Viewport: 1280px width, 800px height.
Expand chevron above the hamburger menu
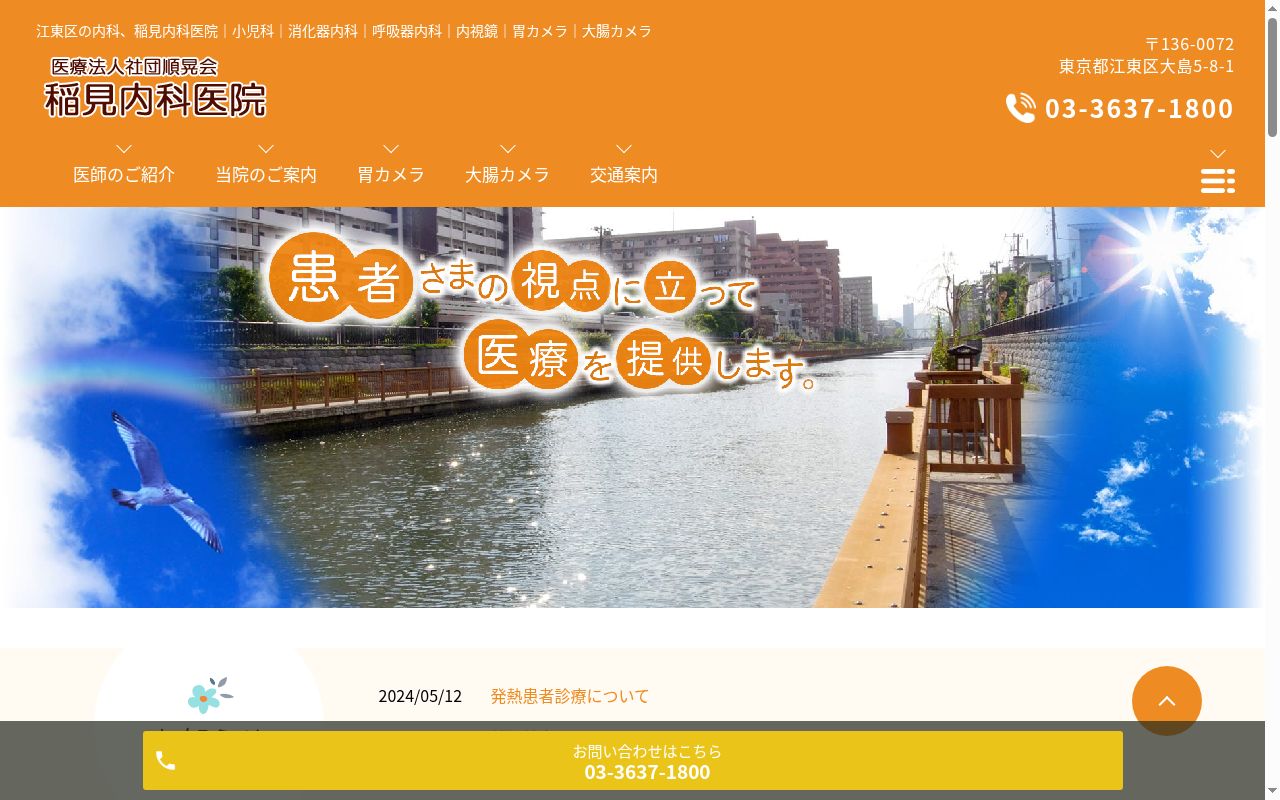pyautogui.click(x=1218, y=154)
